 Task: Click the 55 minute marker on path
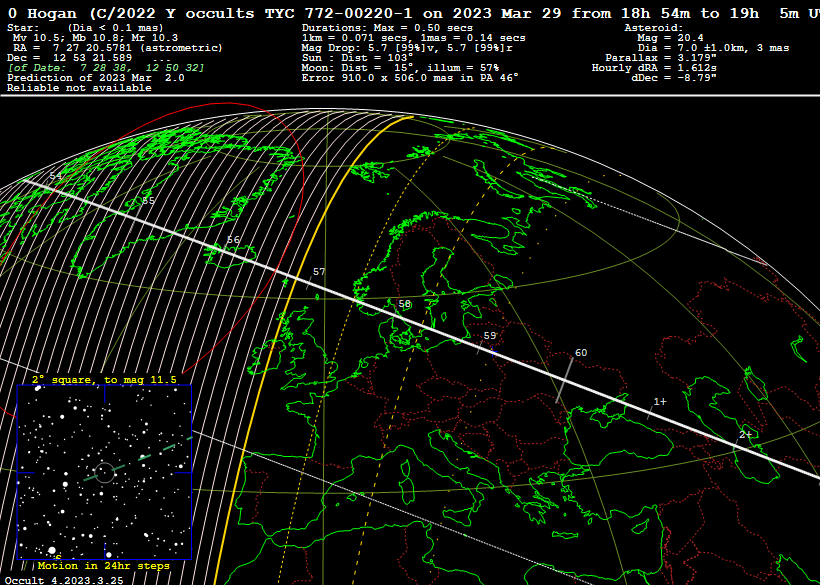[x=149, y=201]
